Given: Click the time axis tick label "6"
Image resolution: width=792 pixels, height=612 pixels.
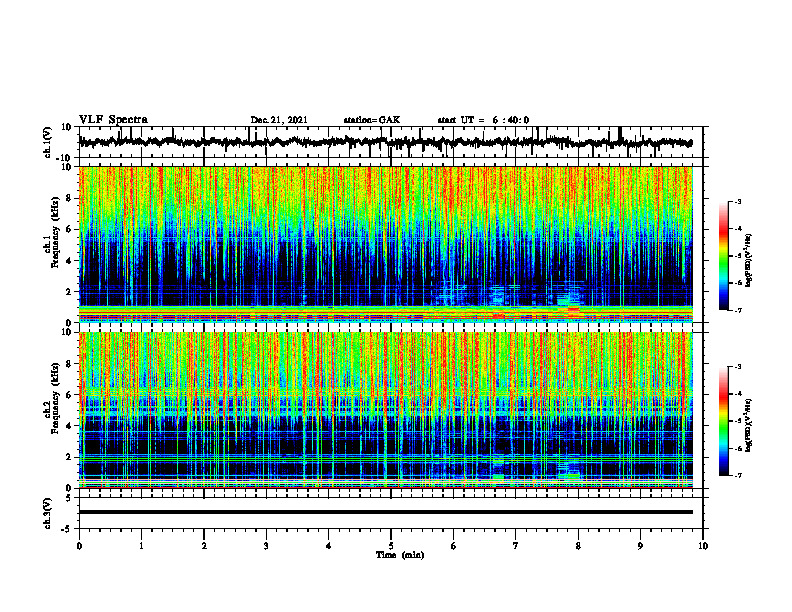Looking at the screenshot, I should [x=454, y=546].
